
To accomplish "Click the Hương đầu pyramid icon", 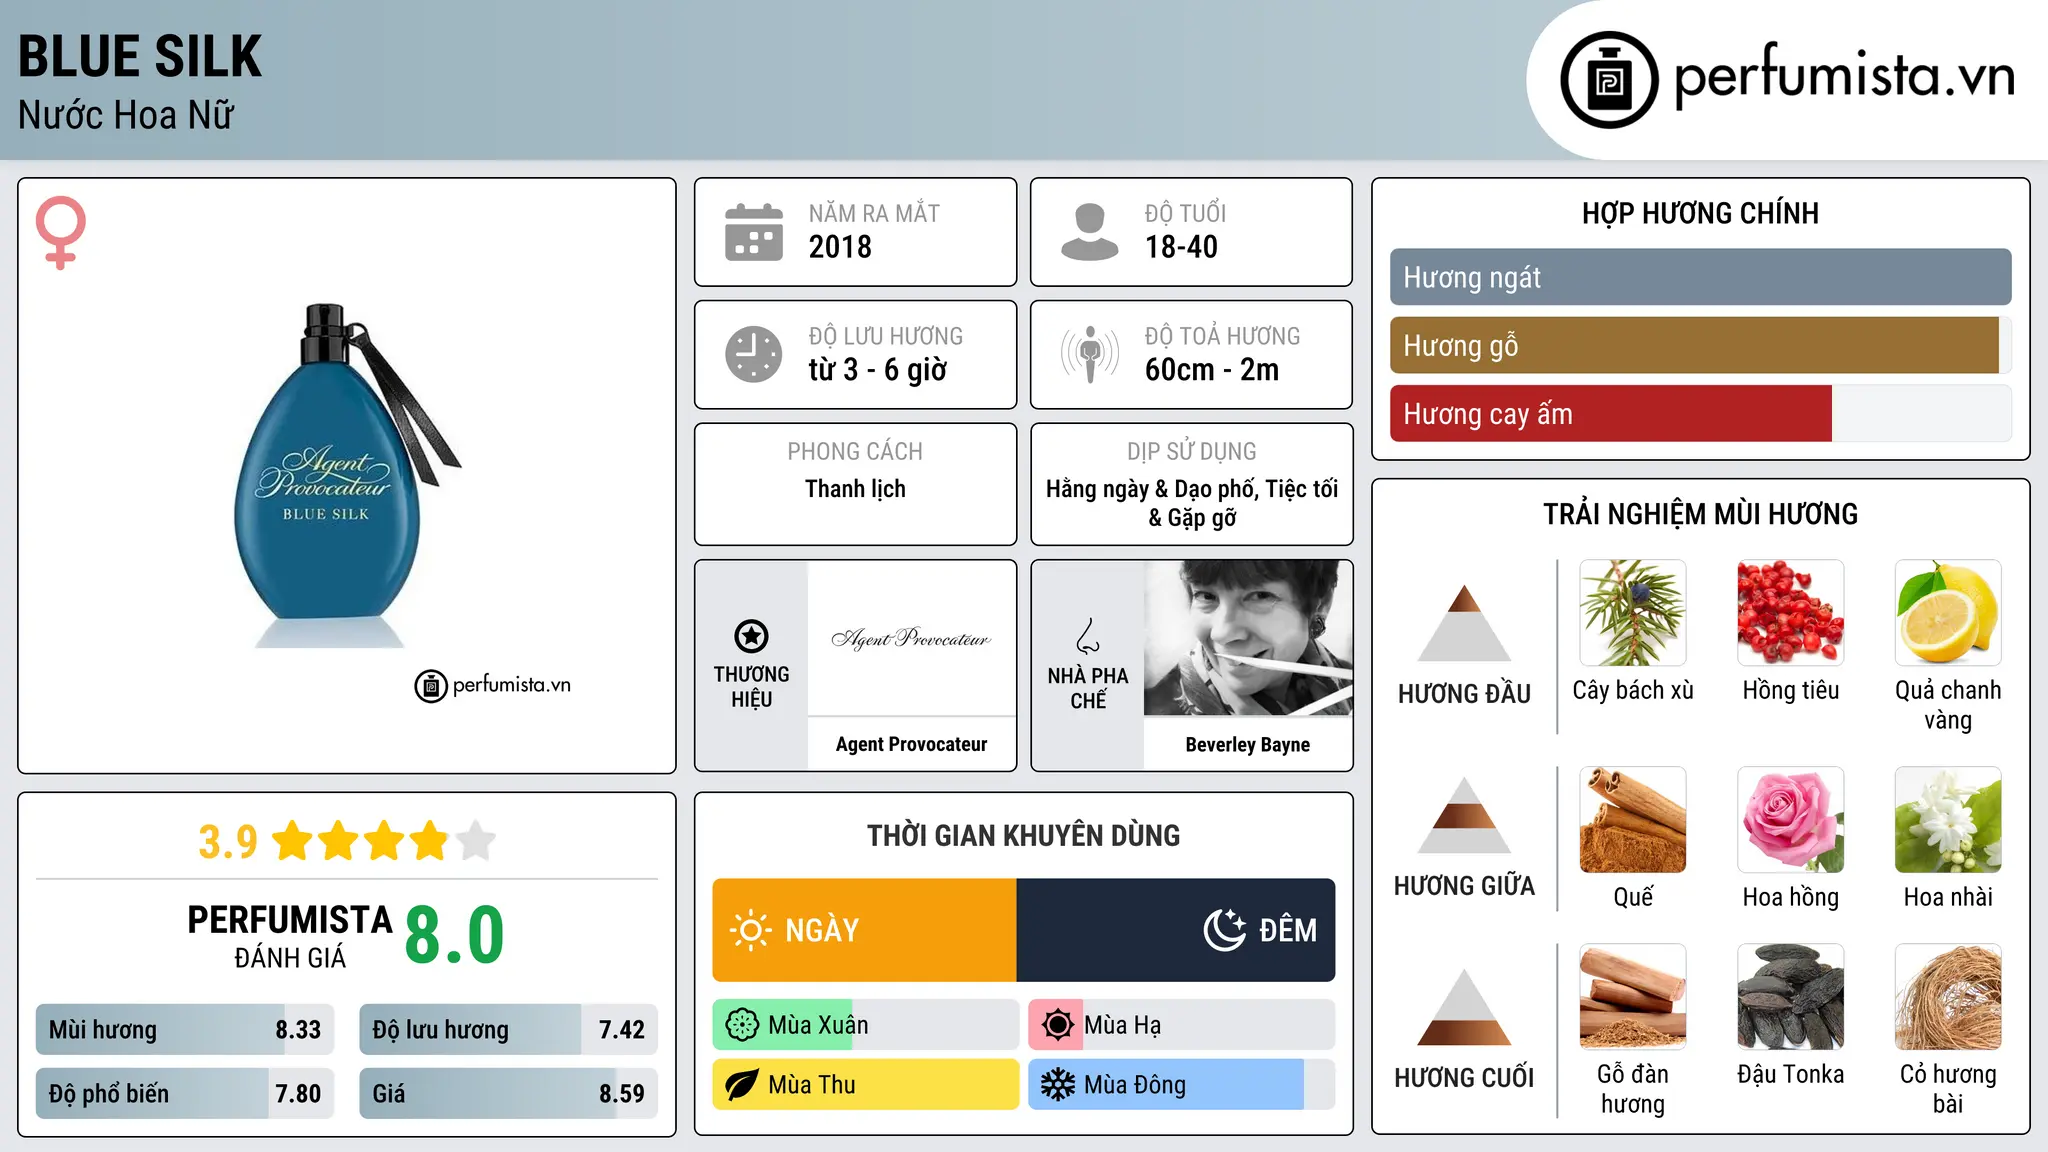I will [1464, 622].
